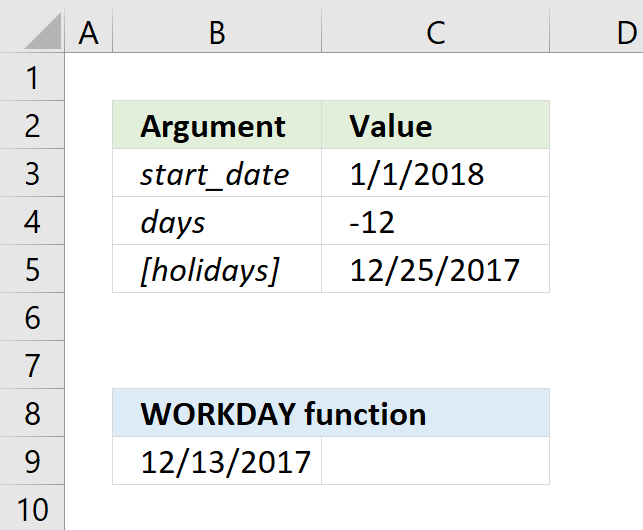Select the days label cell
The image size is (643, 530).
pyautogui.click(x=217, y=221)
